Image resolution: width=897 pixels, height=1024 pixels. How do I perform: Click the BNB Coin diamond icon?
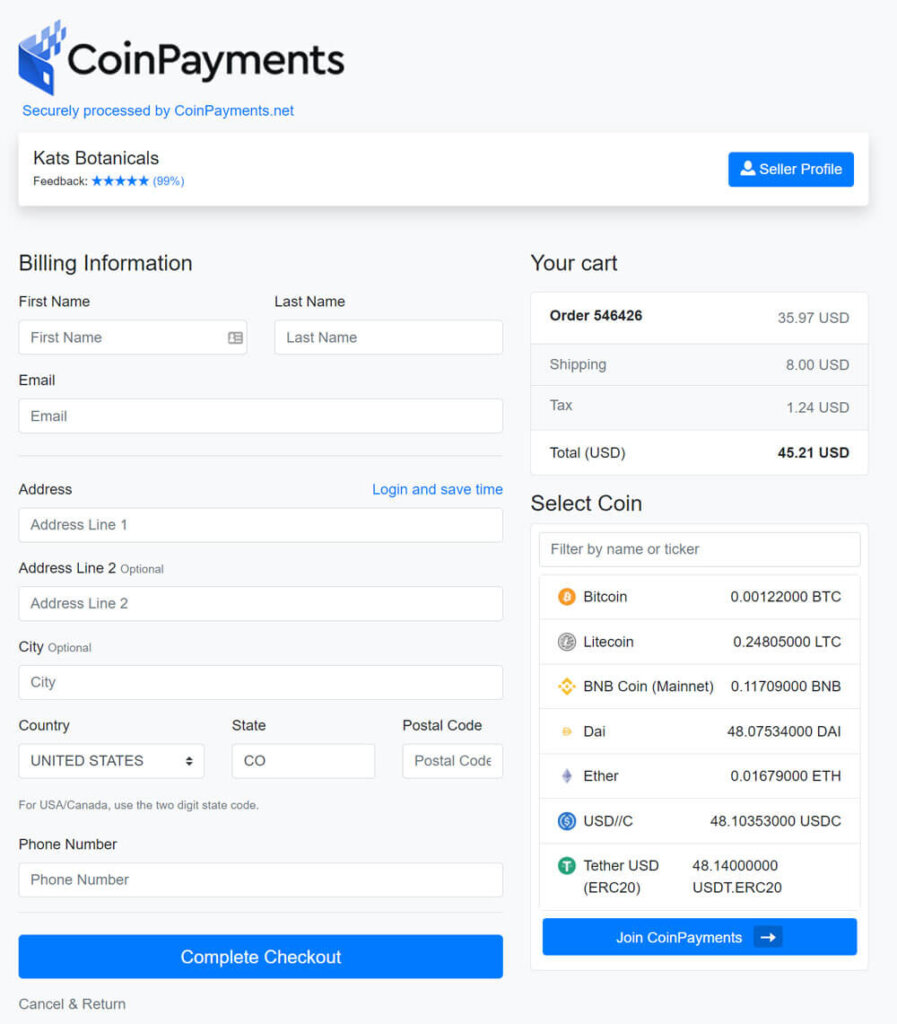coord(567,686)
